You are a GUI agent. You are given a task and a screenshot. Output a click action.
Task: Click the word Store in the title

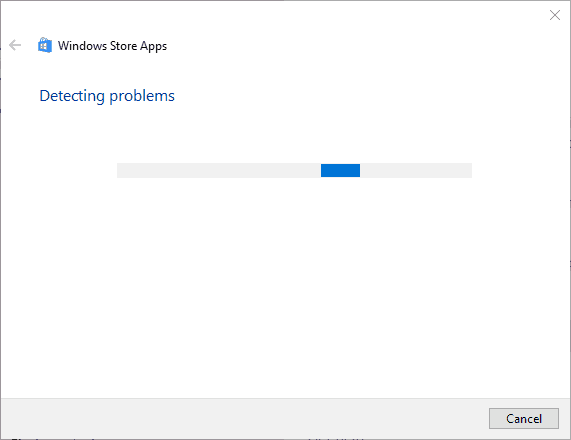[123, 46]
